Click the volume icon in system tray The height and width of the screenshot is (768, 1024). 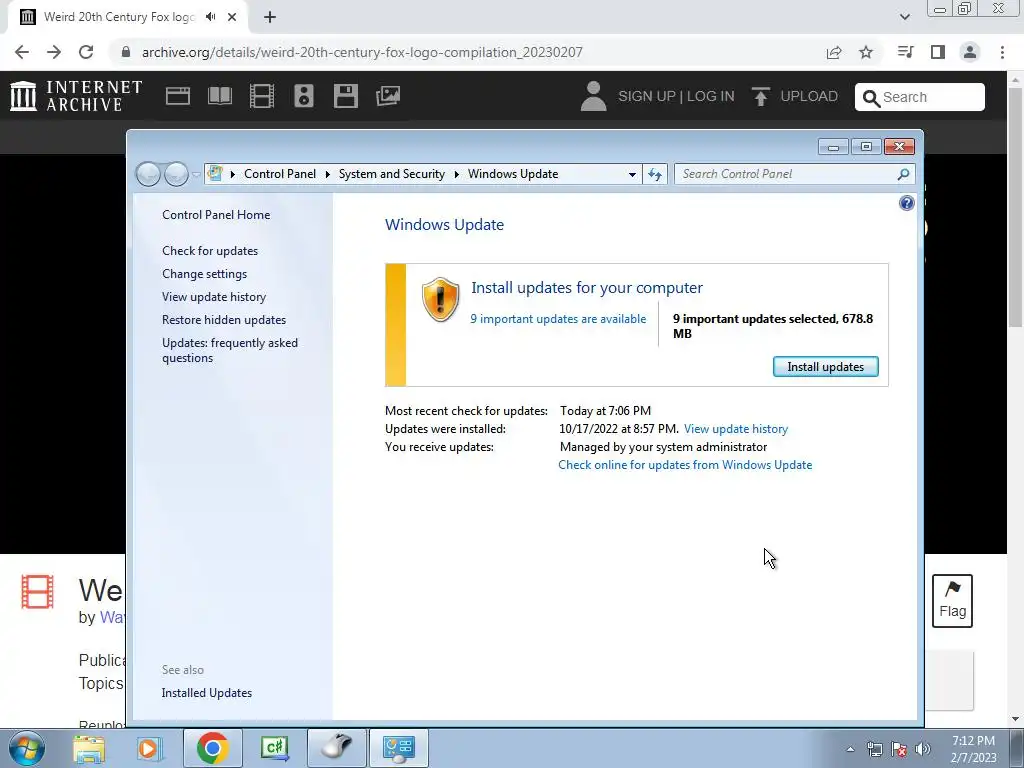pyautogui.click(x=923, y=749)
